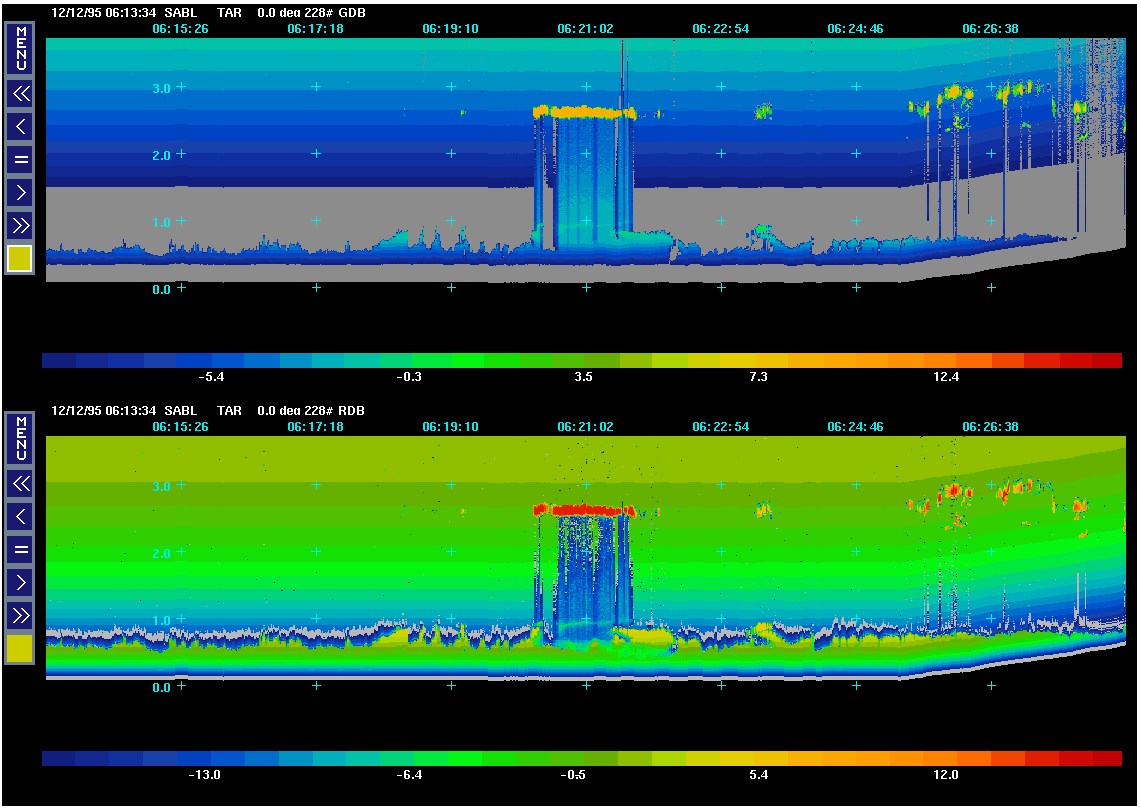Open the MENU button in the GDB panel
Image resolution: width=1141 pixels, height=810 pixels.
(21, 48)
